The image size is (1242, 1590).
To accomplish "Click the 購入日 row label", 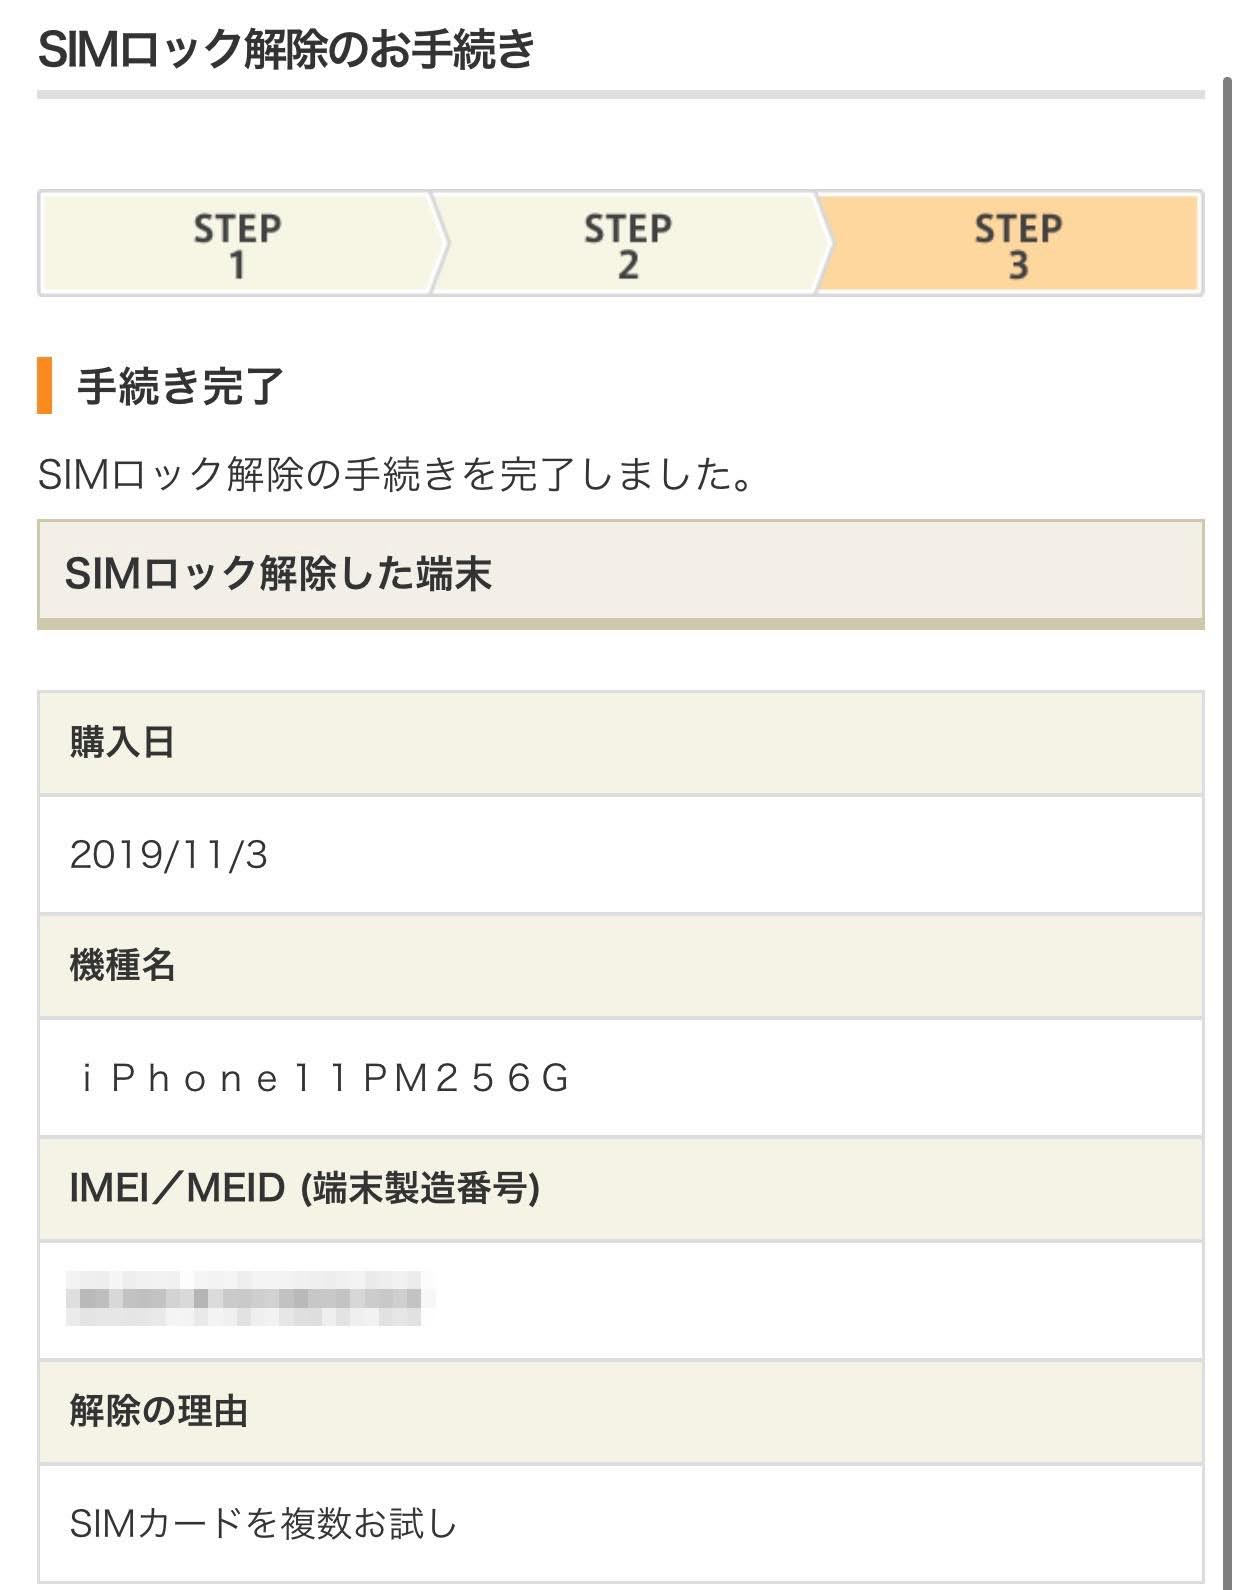I will (x=122, y=742).
